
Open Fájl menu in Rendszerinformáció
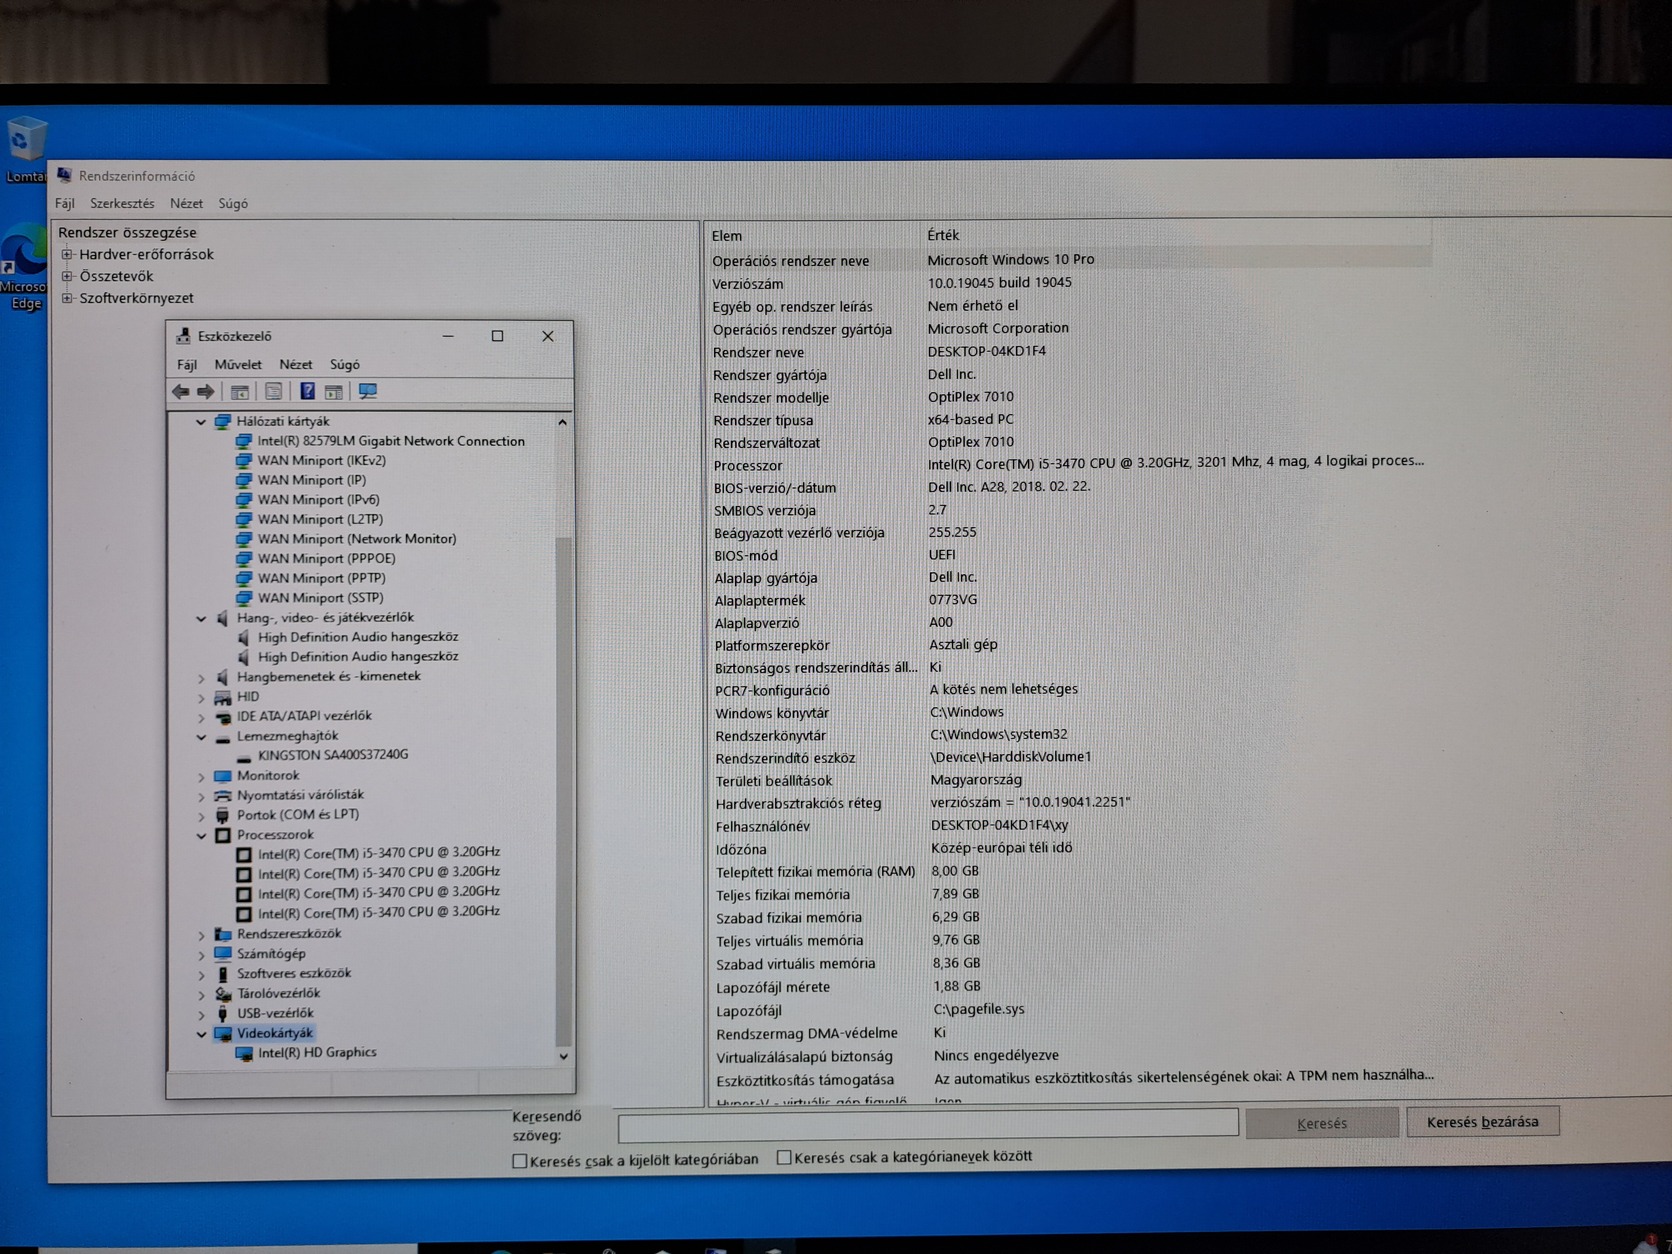[65, 204]
